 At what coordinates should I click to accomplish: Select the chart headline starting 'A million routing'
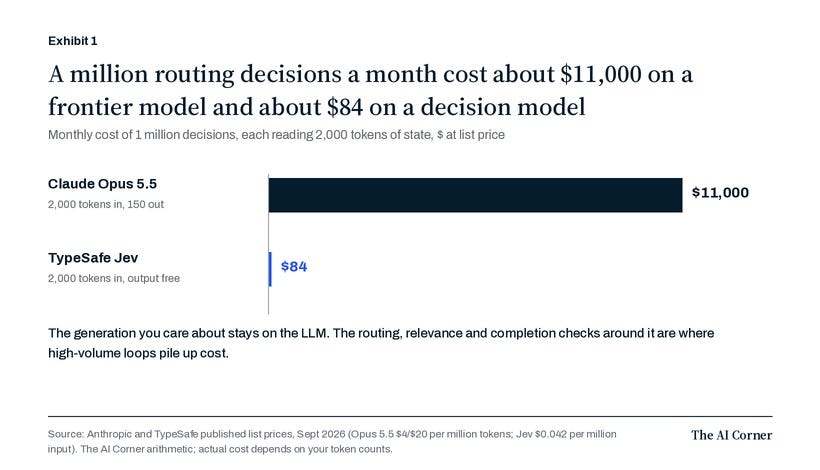point(370,90)
